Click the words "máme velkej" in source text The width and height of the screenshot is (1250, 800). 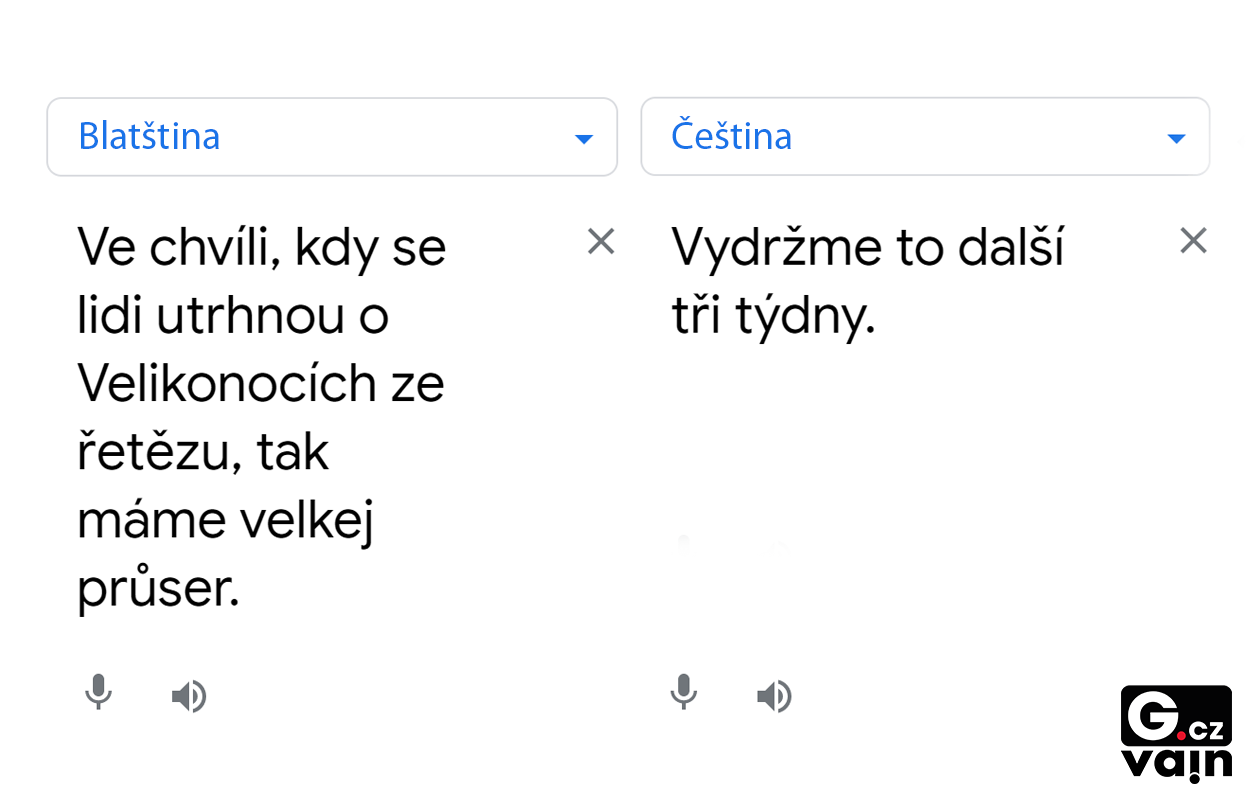(x=225, y=521)
